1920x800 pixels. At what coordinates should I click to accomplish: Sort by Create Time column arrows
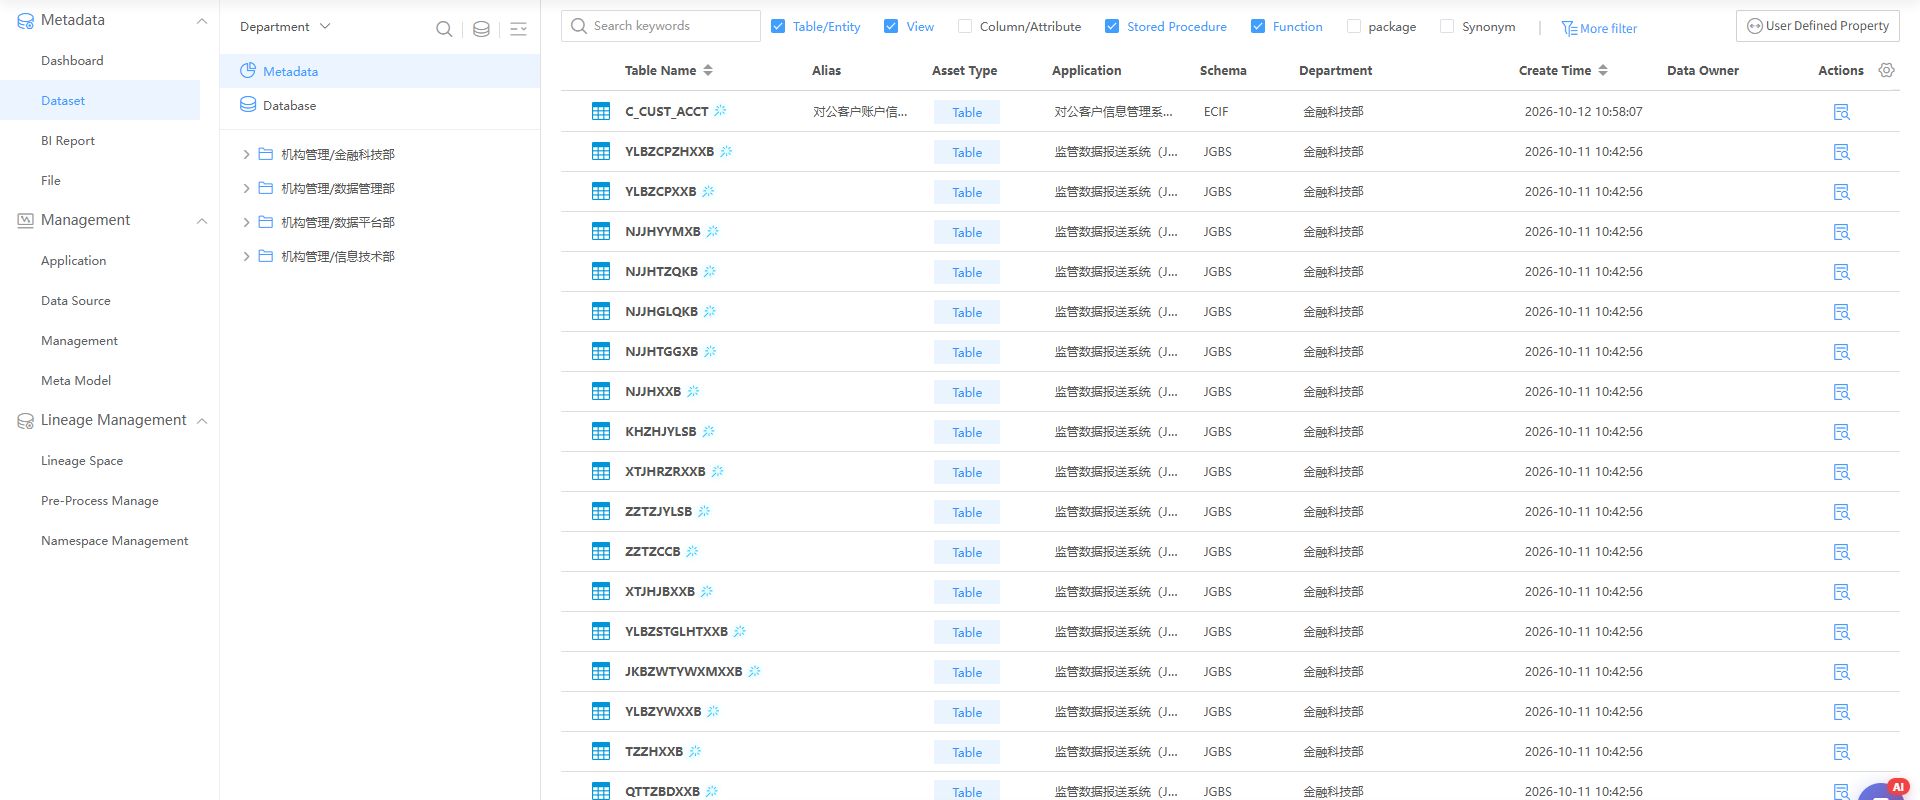click(1603, 70)
